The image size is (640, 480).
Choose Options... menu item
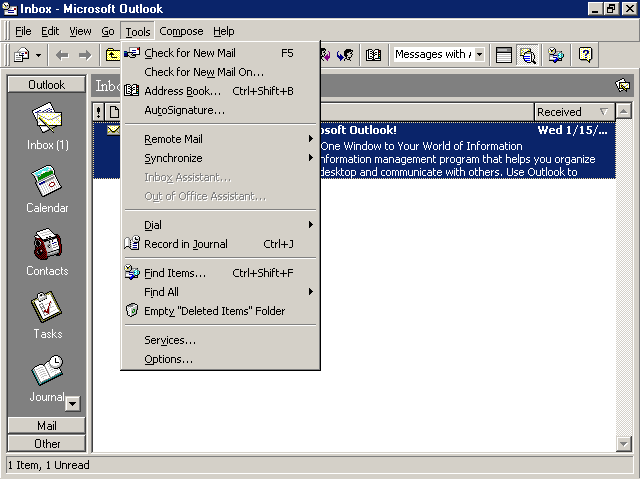220,359
